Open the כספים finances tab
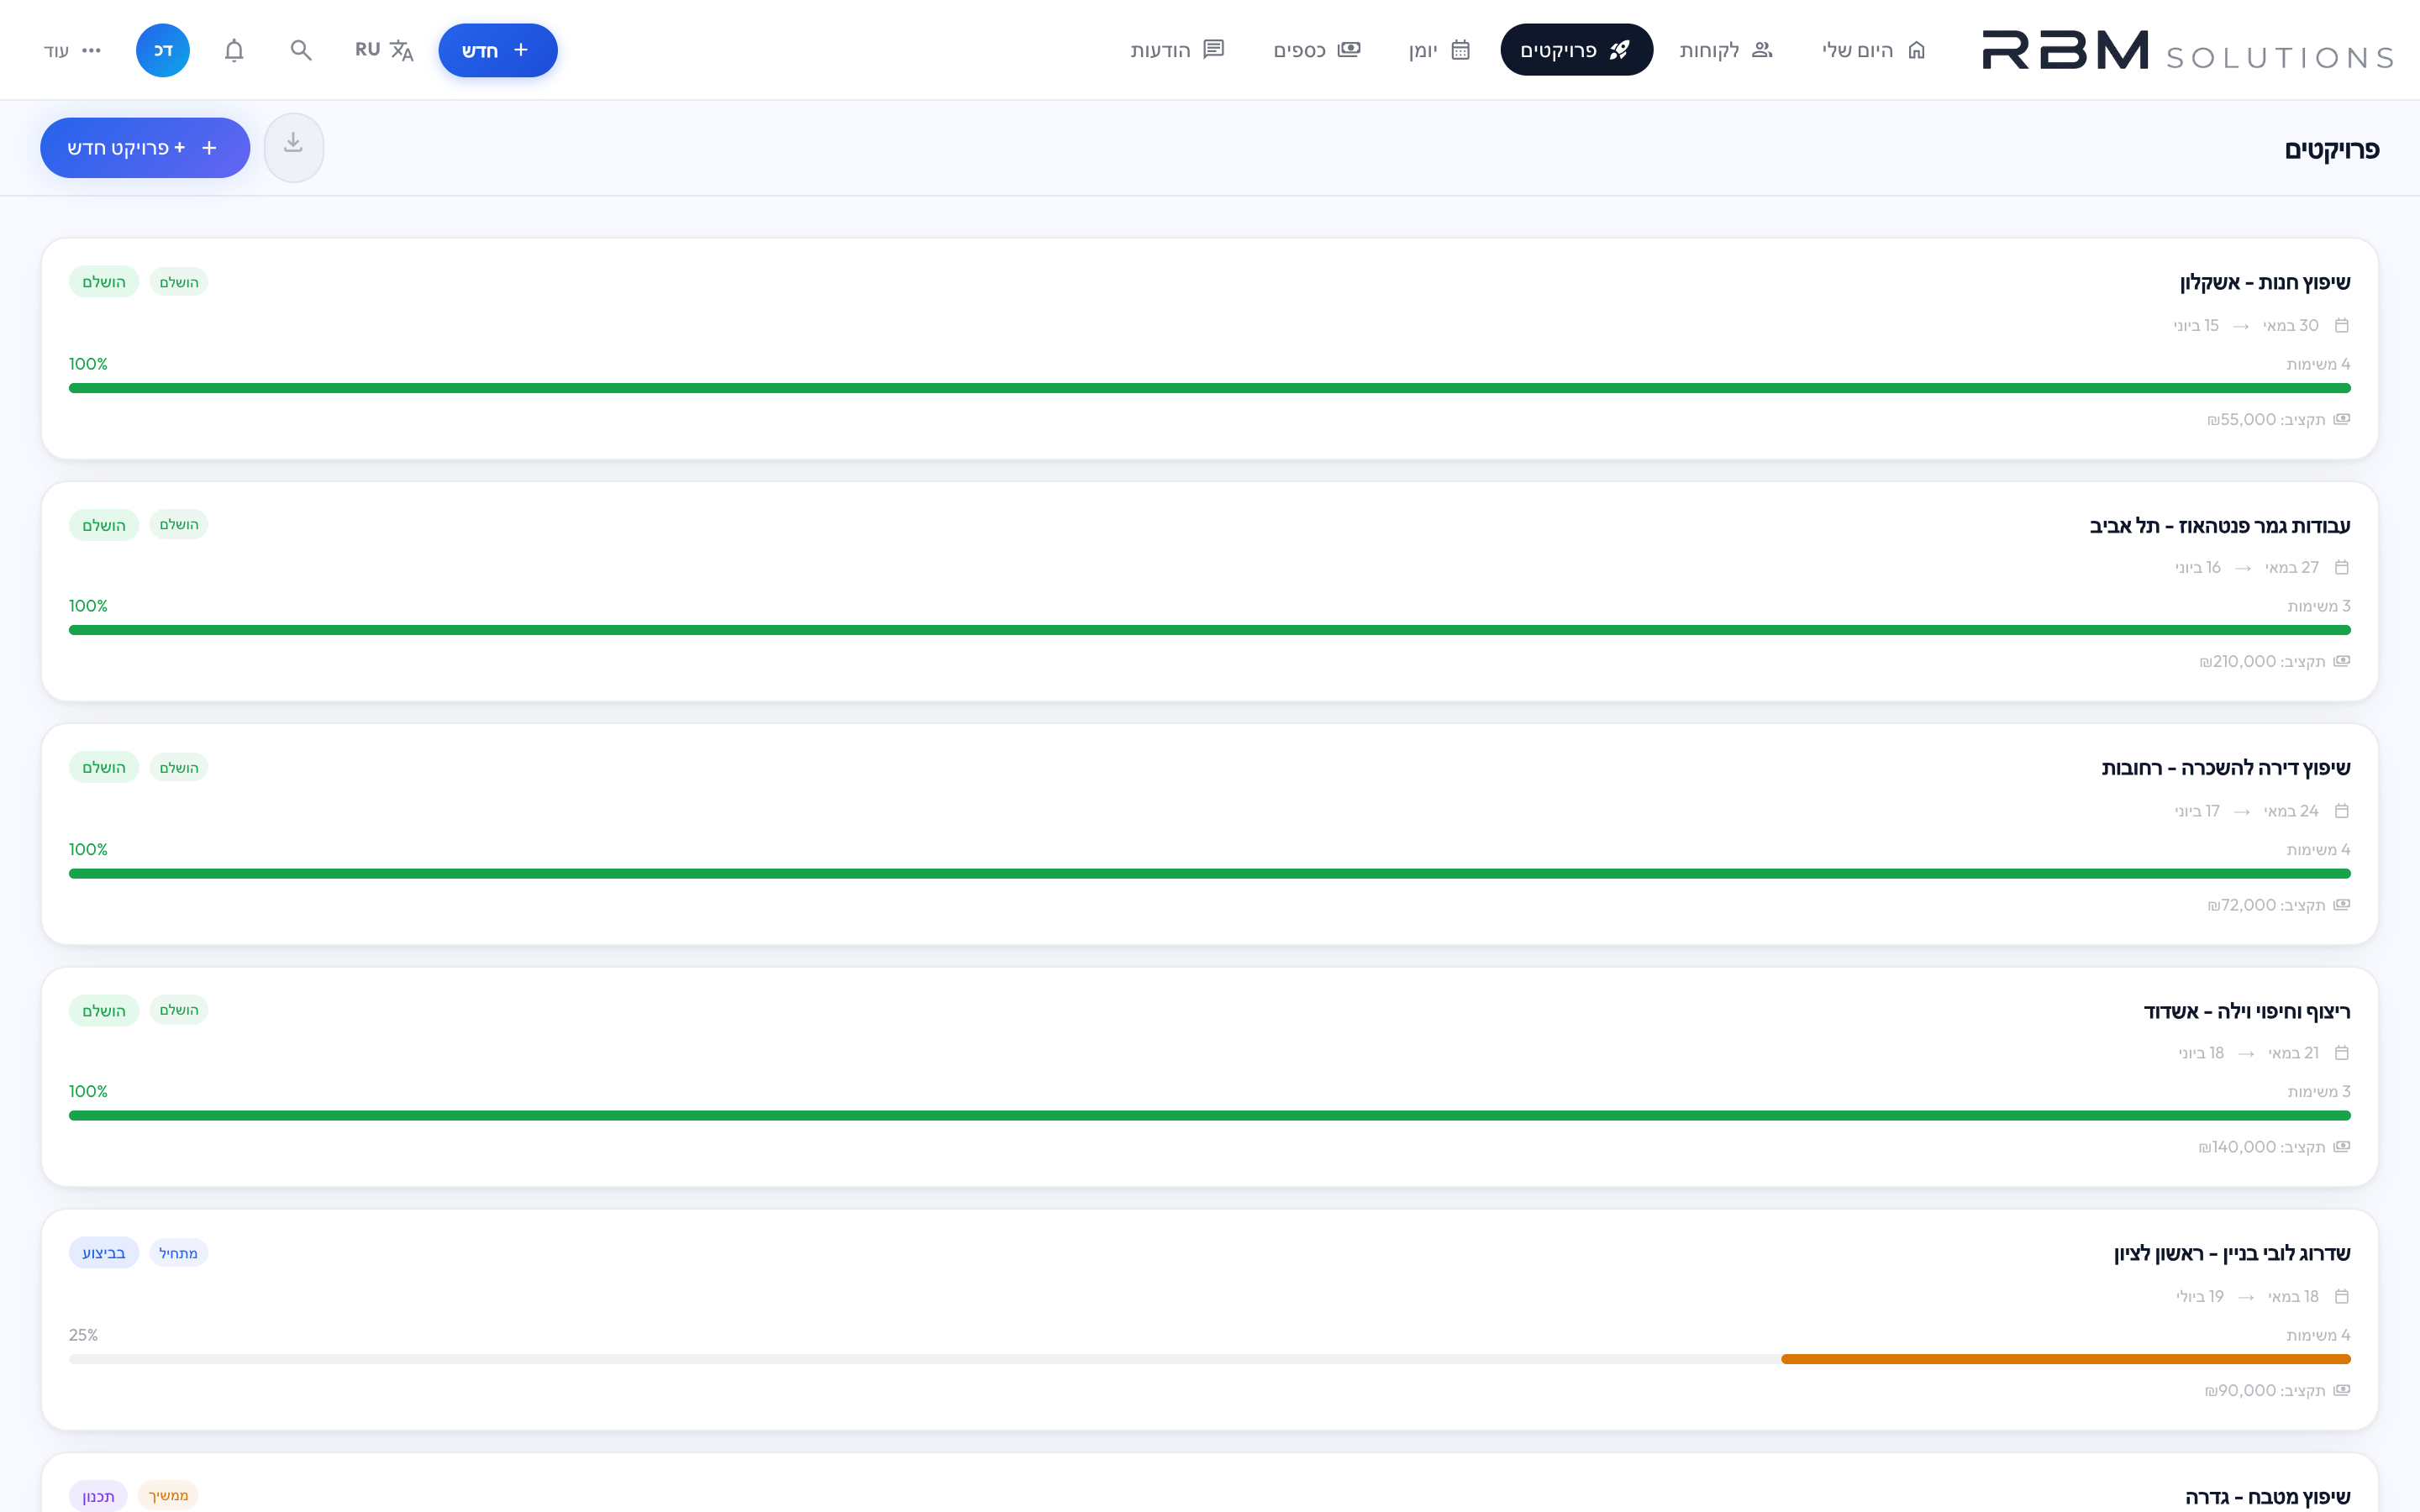Image resolution: width=2420 pixels, height=1512 pixels. coord(1316,50)
